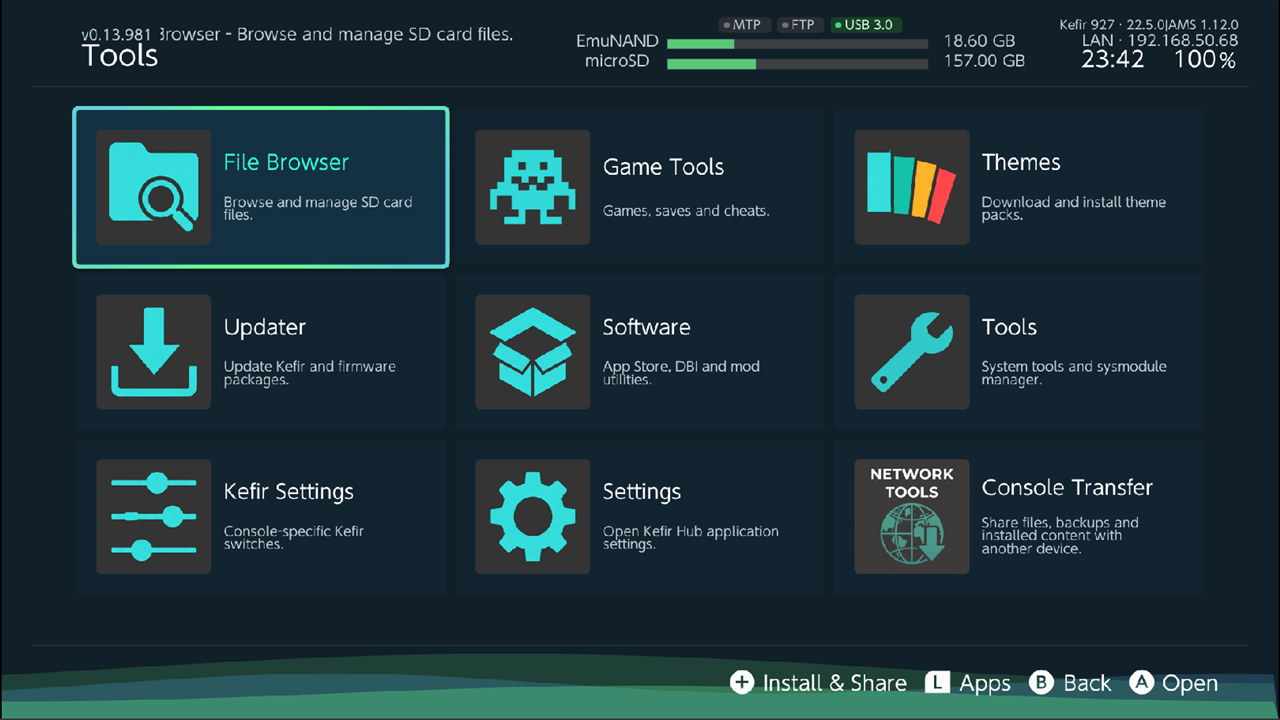Viewport: 1280px width, 720px height.
Task: Select the Game Tools pixel monster icon
Action: (x=532, y=187)
